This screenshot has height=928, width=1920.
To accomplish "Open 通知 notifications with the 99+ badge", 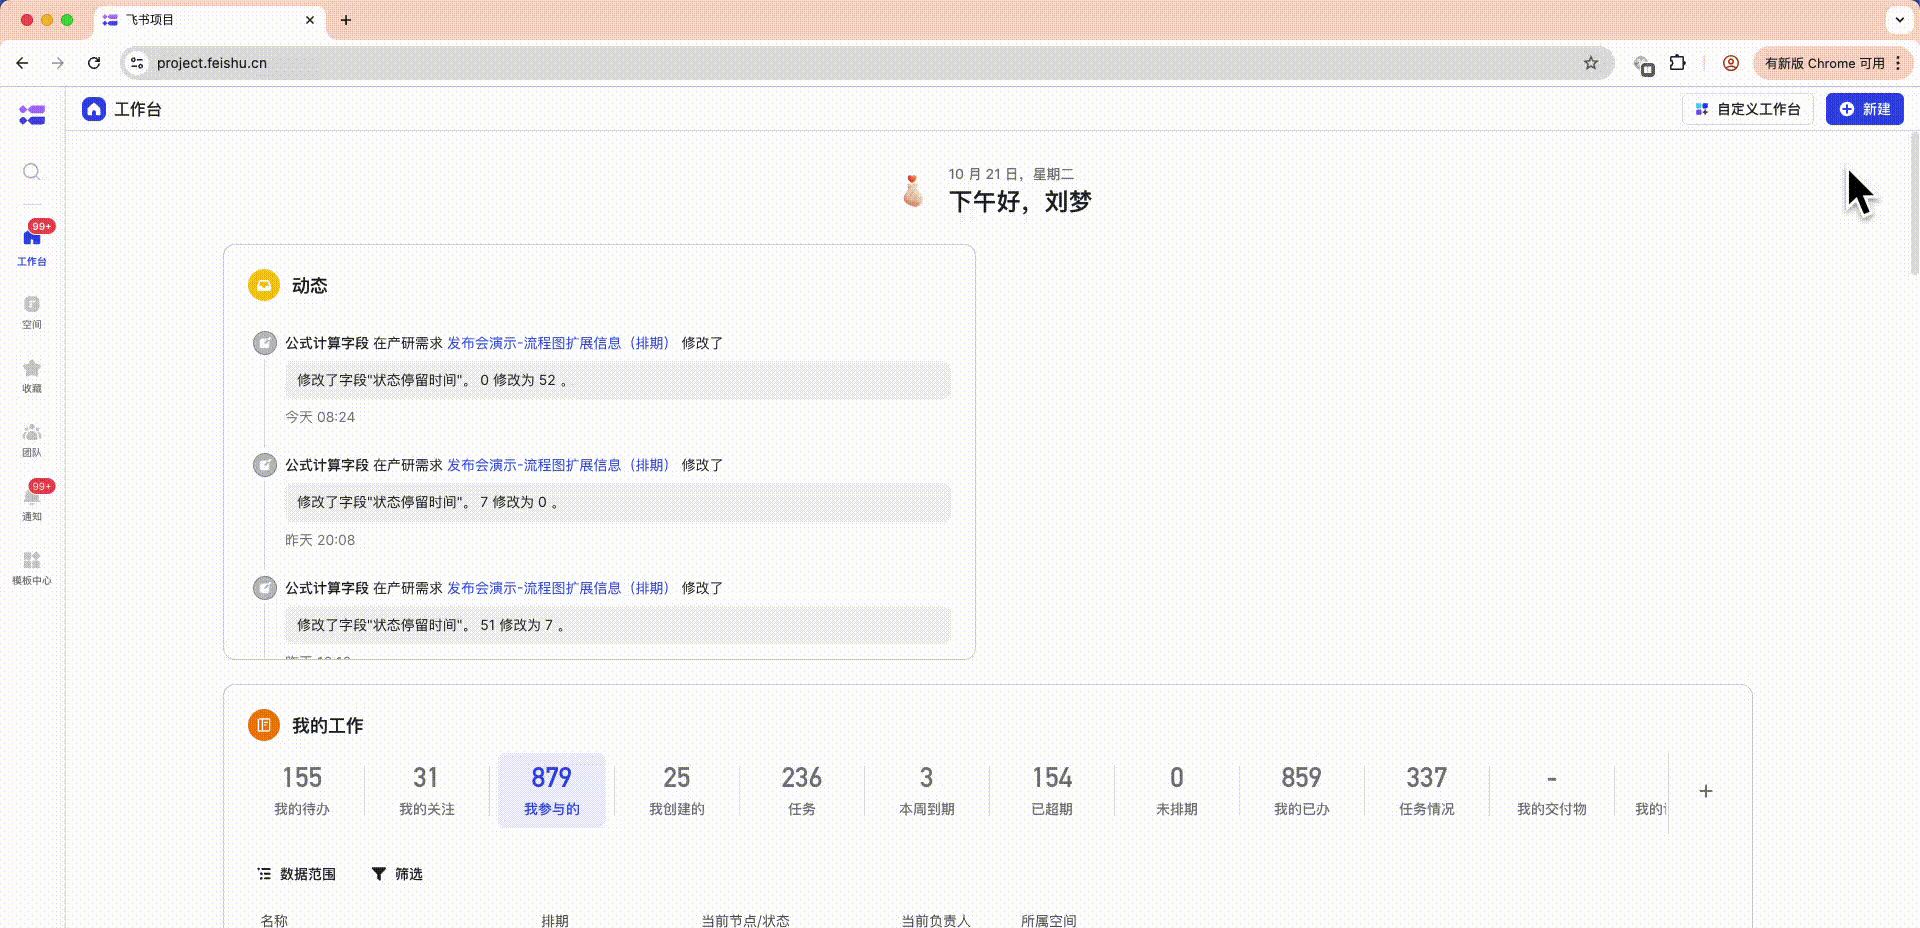I will (x=31, y=505).
